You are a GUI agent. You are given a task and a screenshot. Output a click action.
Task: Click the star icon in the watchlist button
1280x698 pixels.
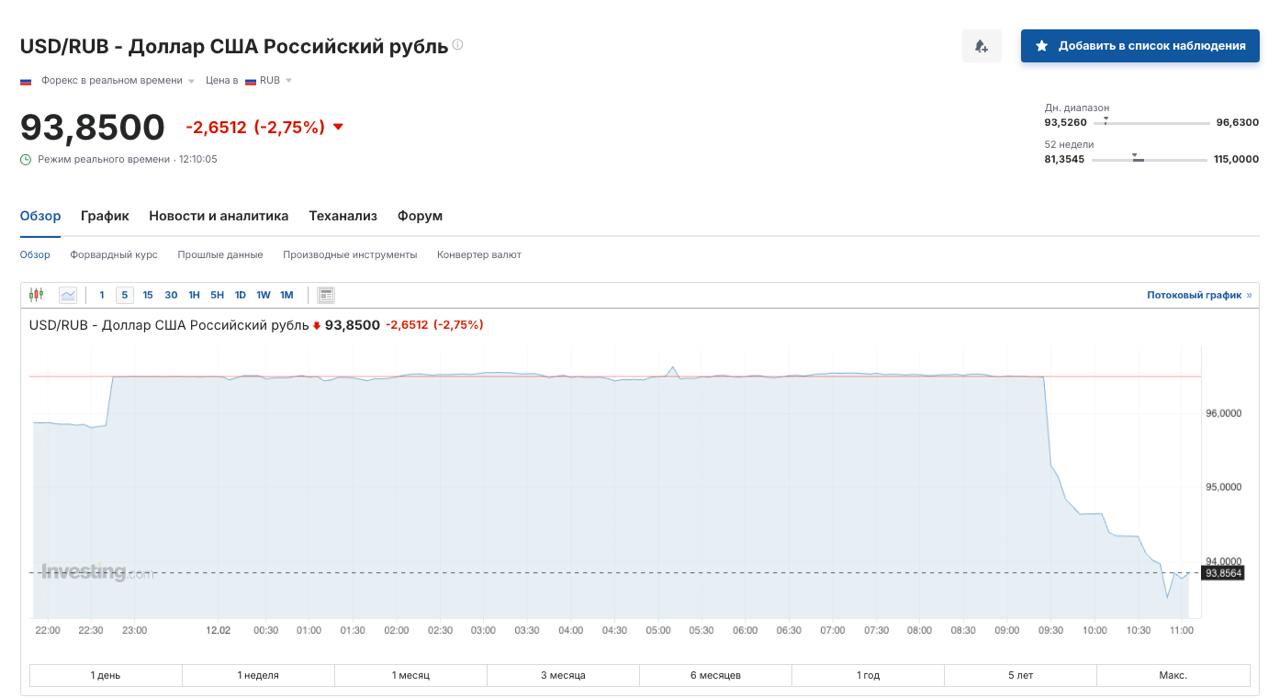(x=1042, y=46)
